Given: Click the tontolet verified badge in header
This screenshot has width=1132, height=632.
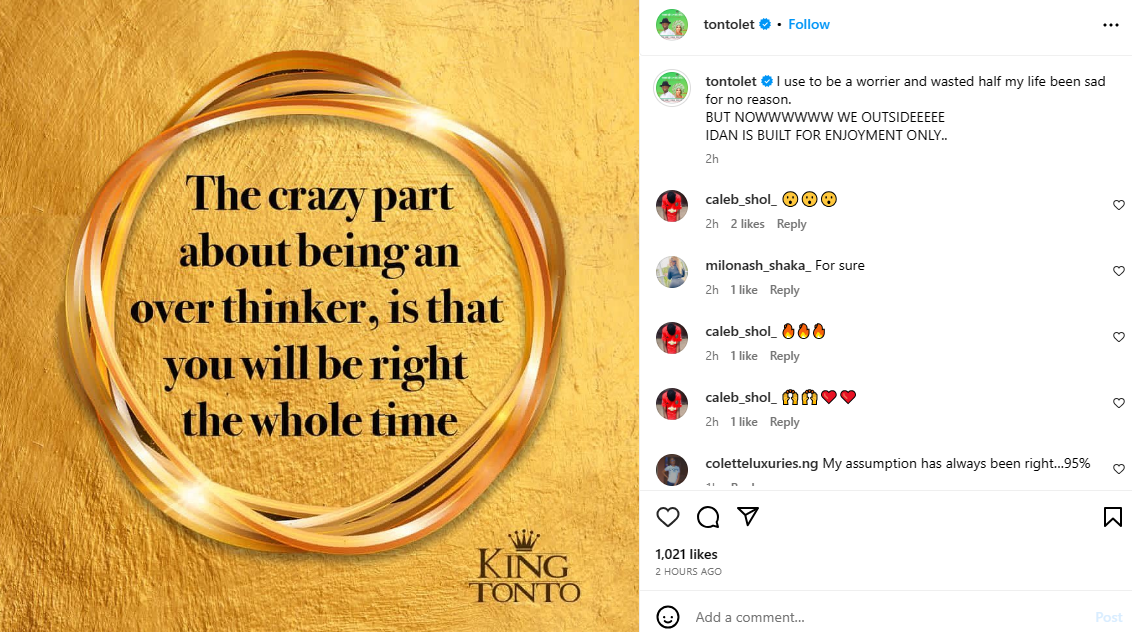Looking at the screenshot, I should (765, 24).
